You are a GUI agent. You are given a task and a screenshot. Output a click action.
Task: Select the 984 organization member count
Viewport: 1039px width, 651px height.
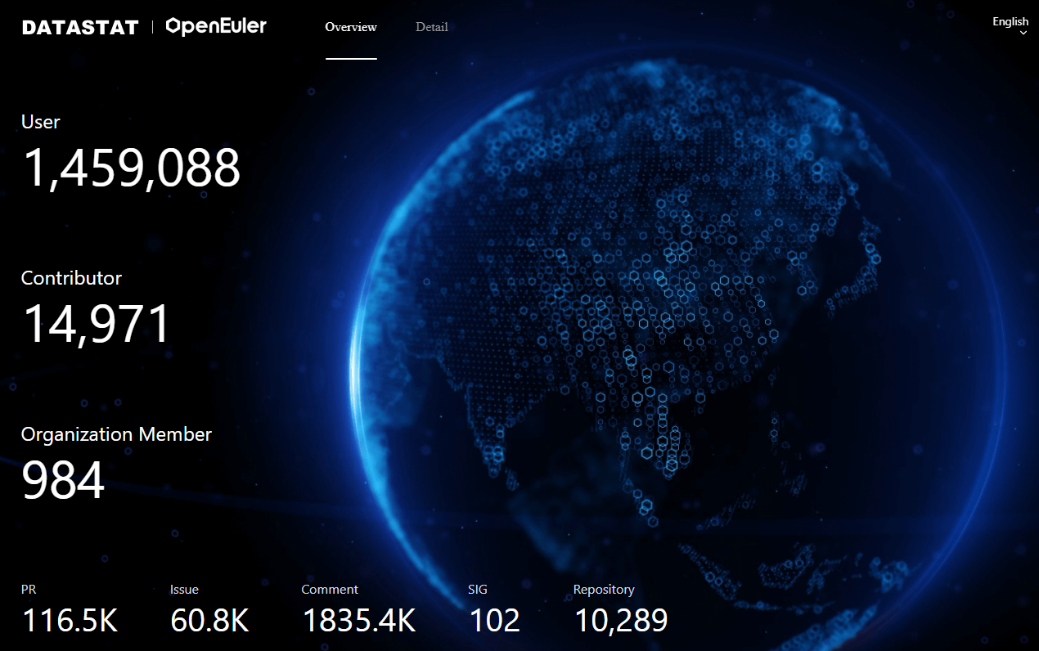pos(63,481)
